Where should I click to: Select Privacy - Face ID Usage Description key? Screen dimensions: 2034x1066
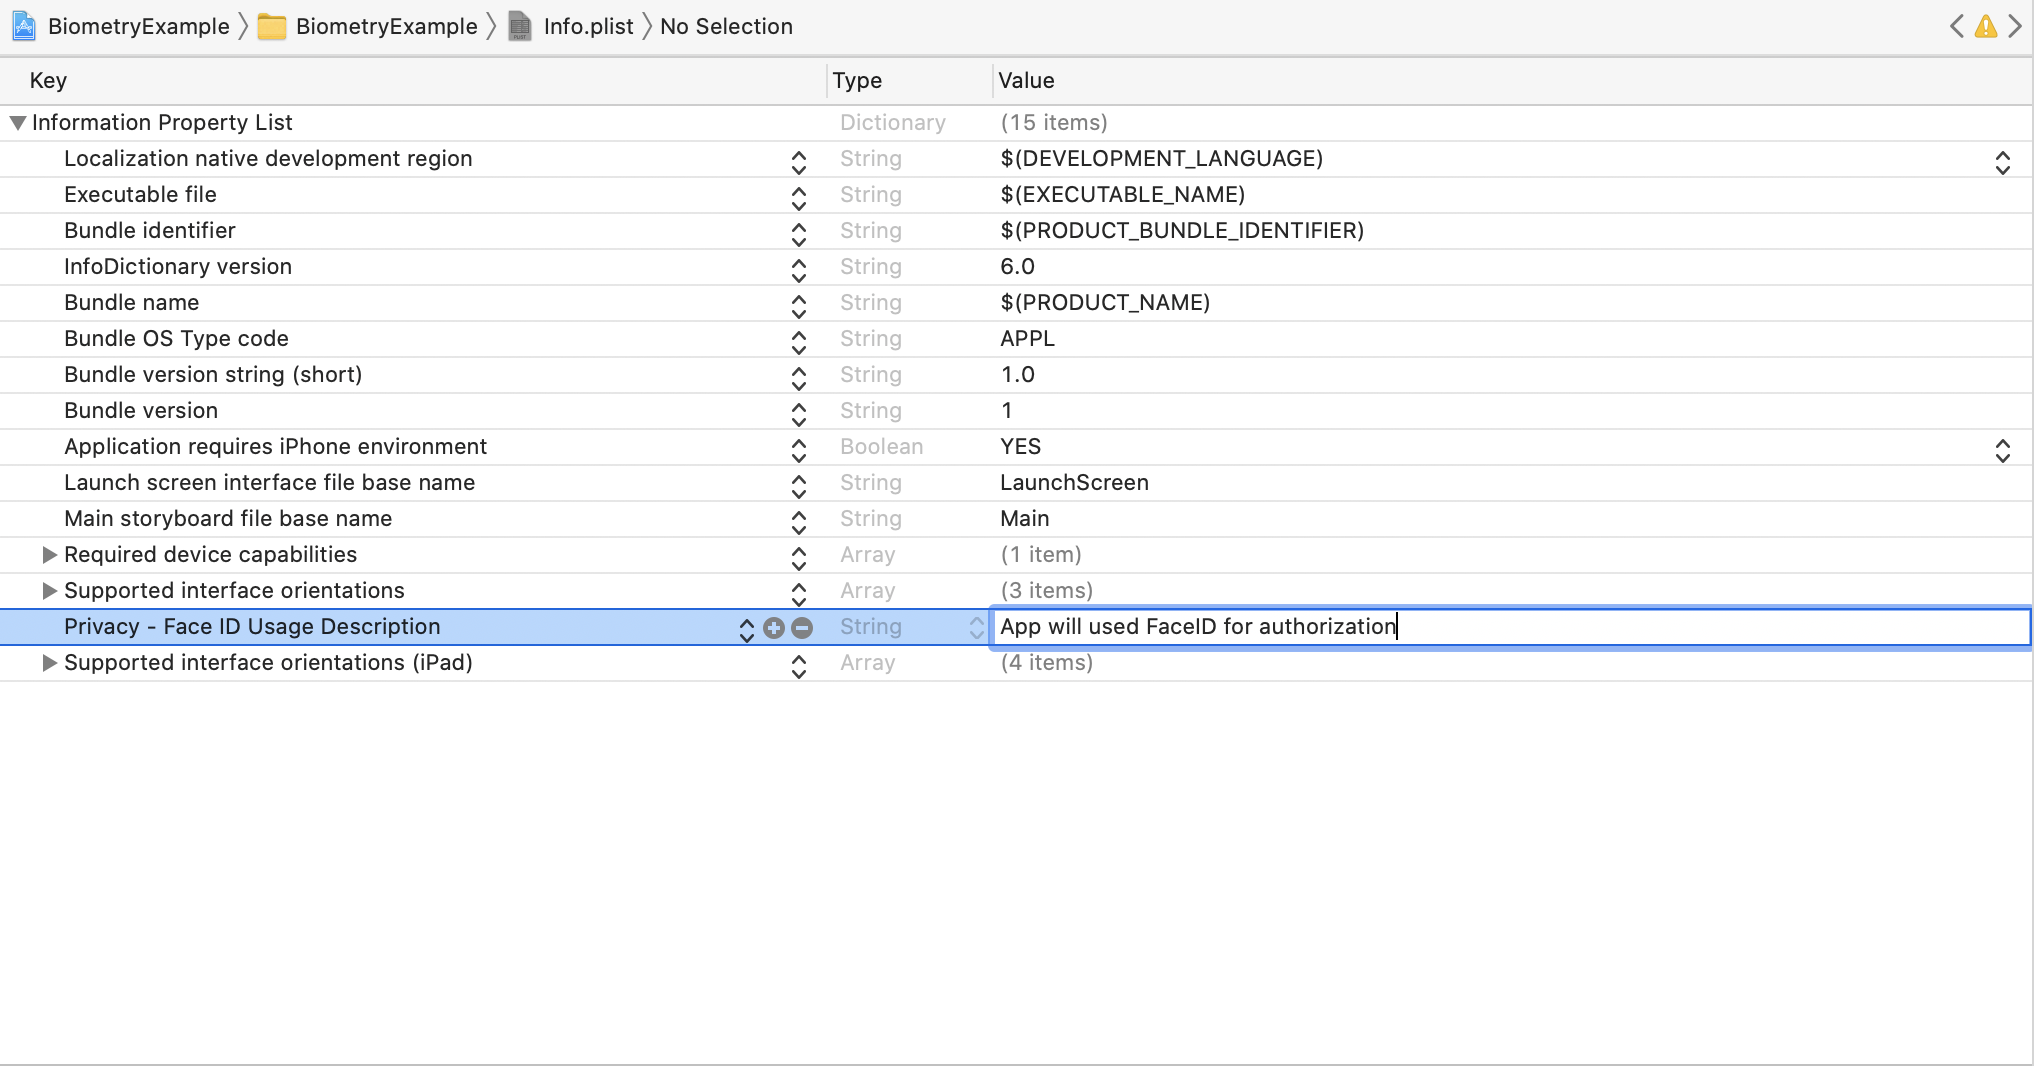click(x=252, y=627)
